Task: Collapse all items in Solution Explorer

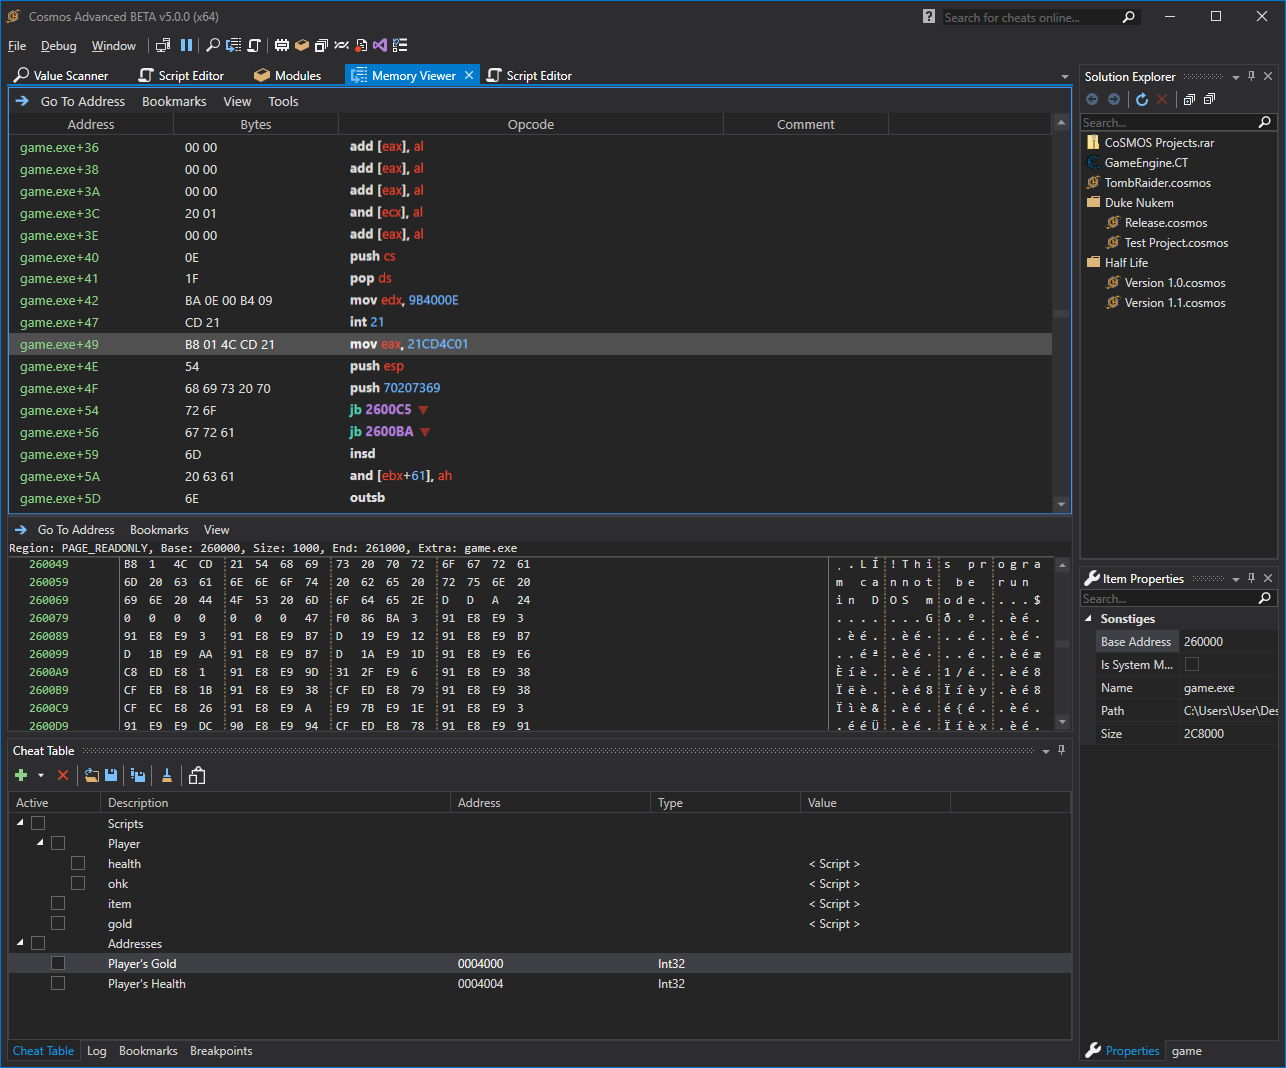Action: pos(1208,99)
